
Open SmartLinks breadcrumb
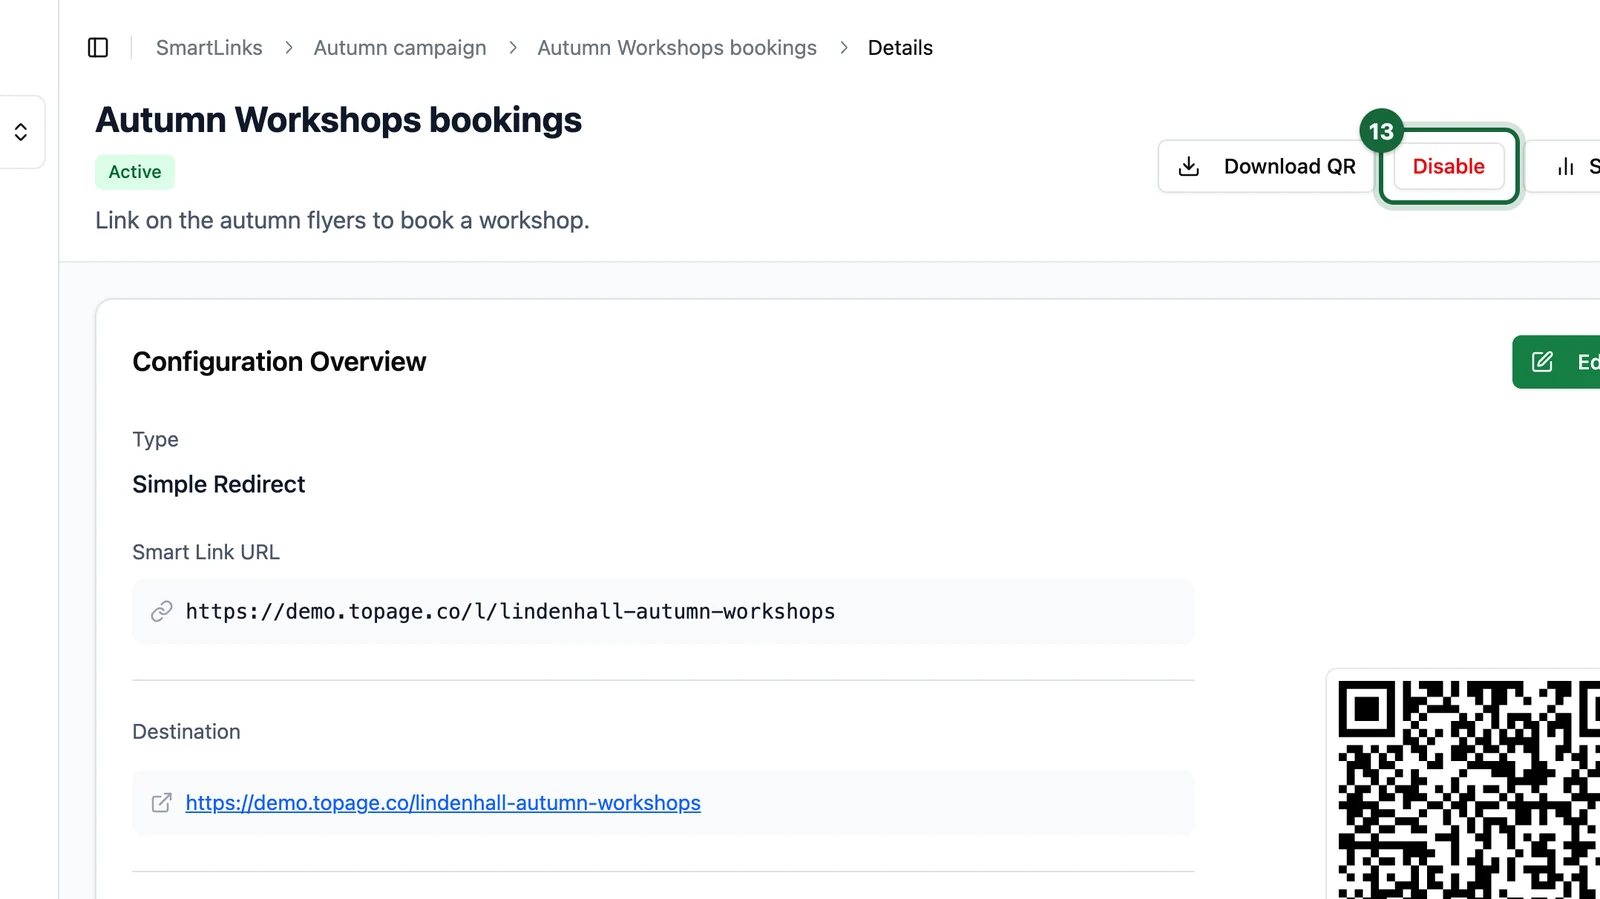pos(209,48)
